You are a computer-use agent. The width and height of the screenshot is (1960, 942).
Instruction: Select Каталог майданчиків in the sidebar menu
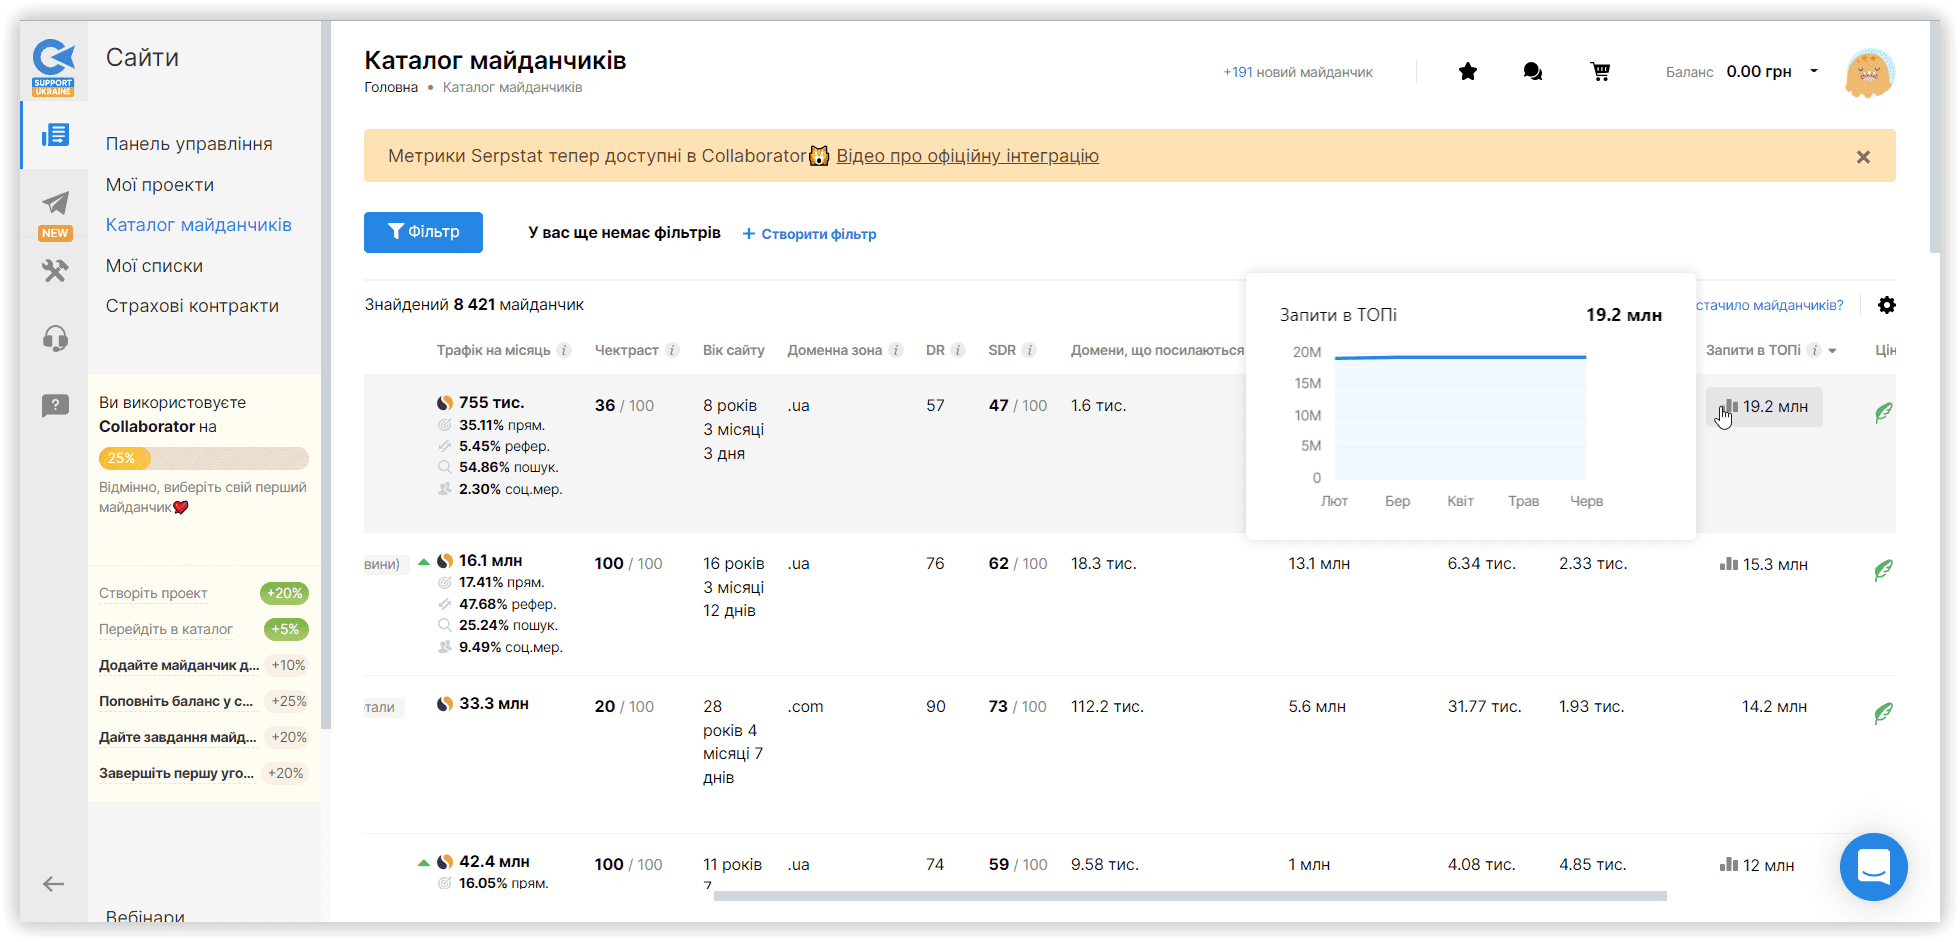(199, 225)
